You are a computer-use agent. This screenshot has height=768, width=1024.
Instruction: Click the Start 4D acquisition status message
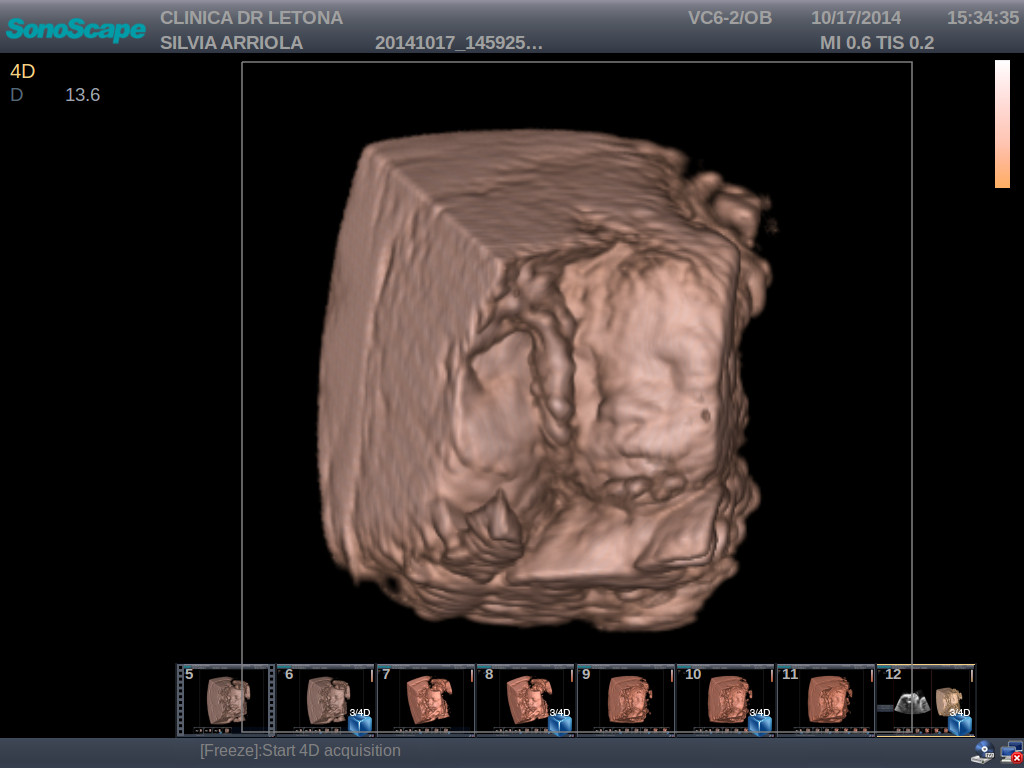pyautogui.click(x=300, y=750)
